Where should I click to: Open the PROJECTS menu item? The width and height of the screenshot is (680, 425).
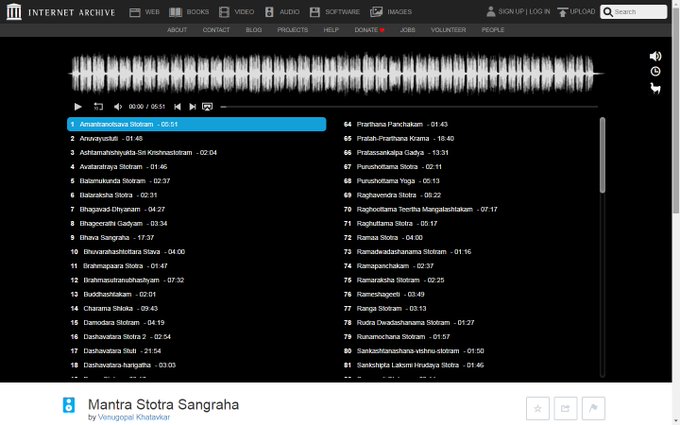[x=293, y=30]
